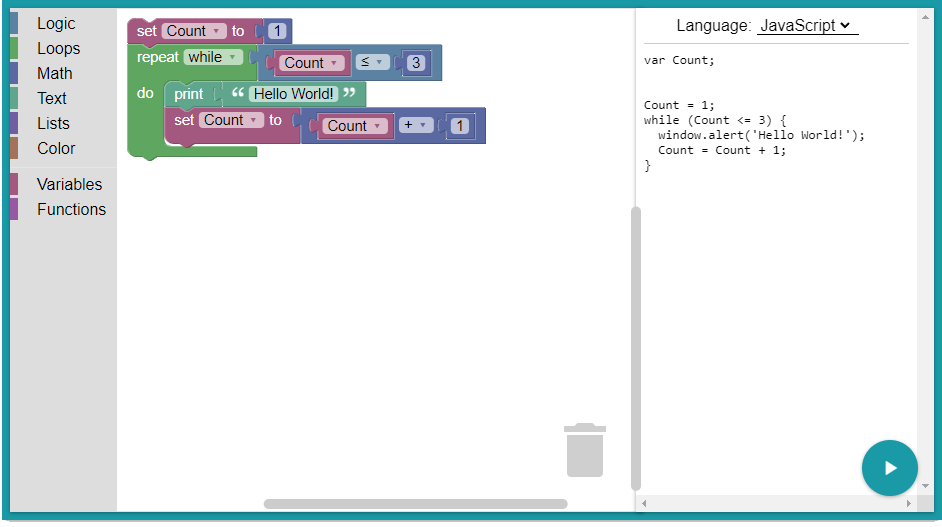Image resolution: width=942 pixels, height=527 pixels.
Task: Click the code panel scroll-up arrow
Action: click(925, 17)
